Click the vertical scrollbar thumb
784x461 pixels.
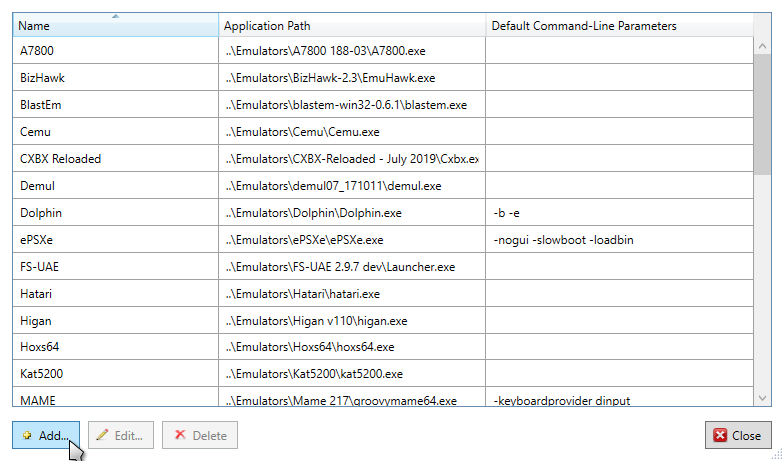[x=762, y=114]
